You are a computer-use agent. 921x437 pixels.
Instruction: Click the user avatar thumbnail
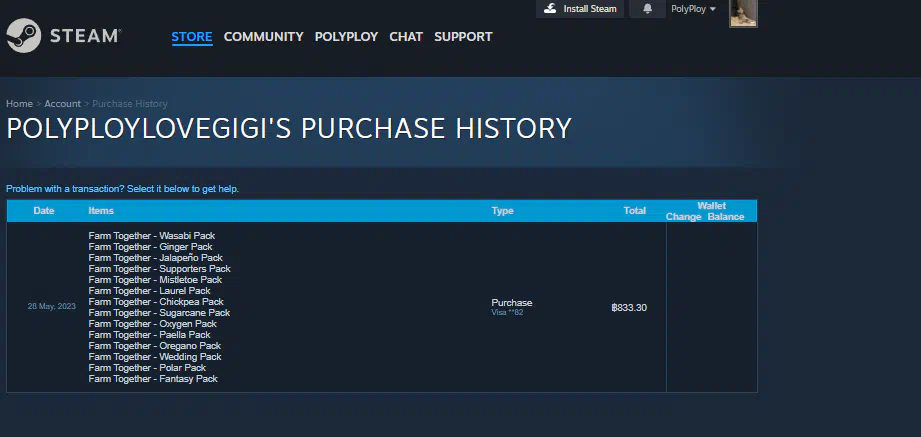point(742,12)
